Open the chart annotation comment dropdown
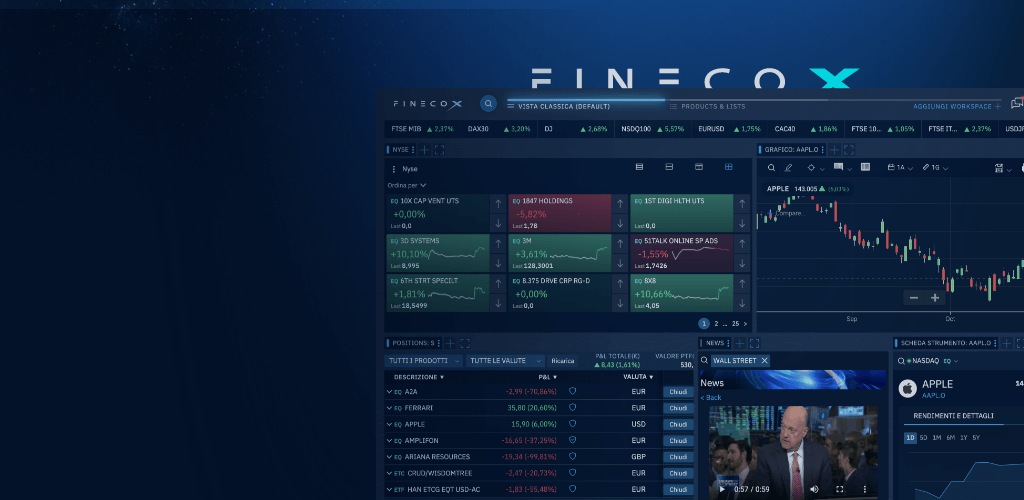 coord(842,168)
